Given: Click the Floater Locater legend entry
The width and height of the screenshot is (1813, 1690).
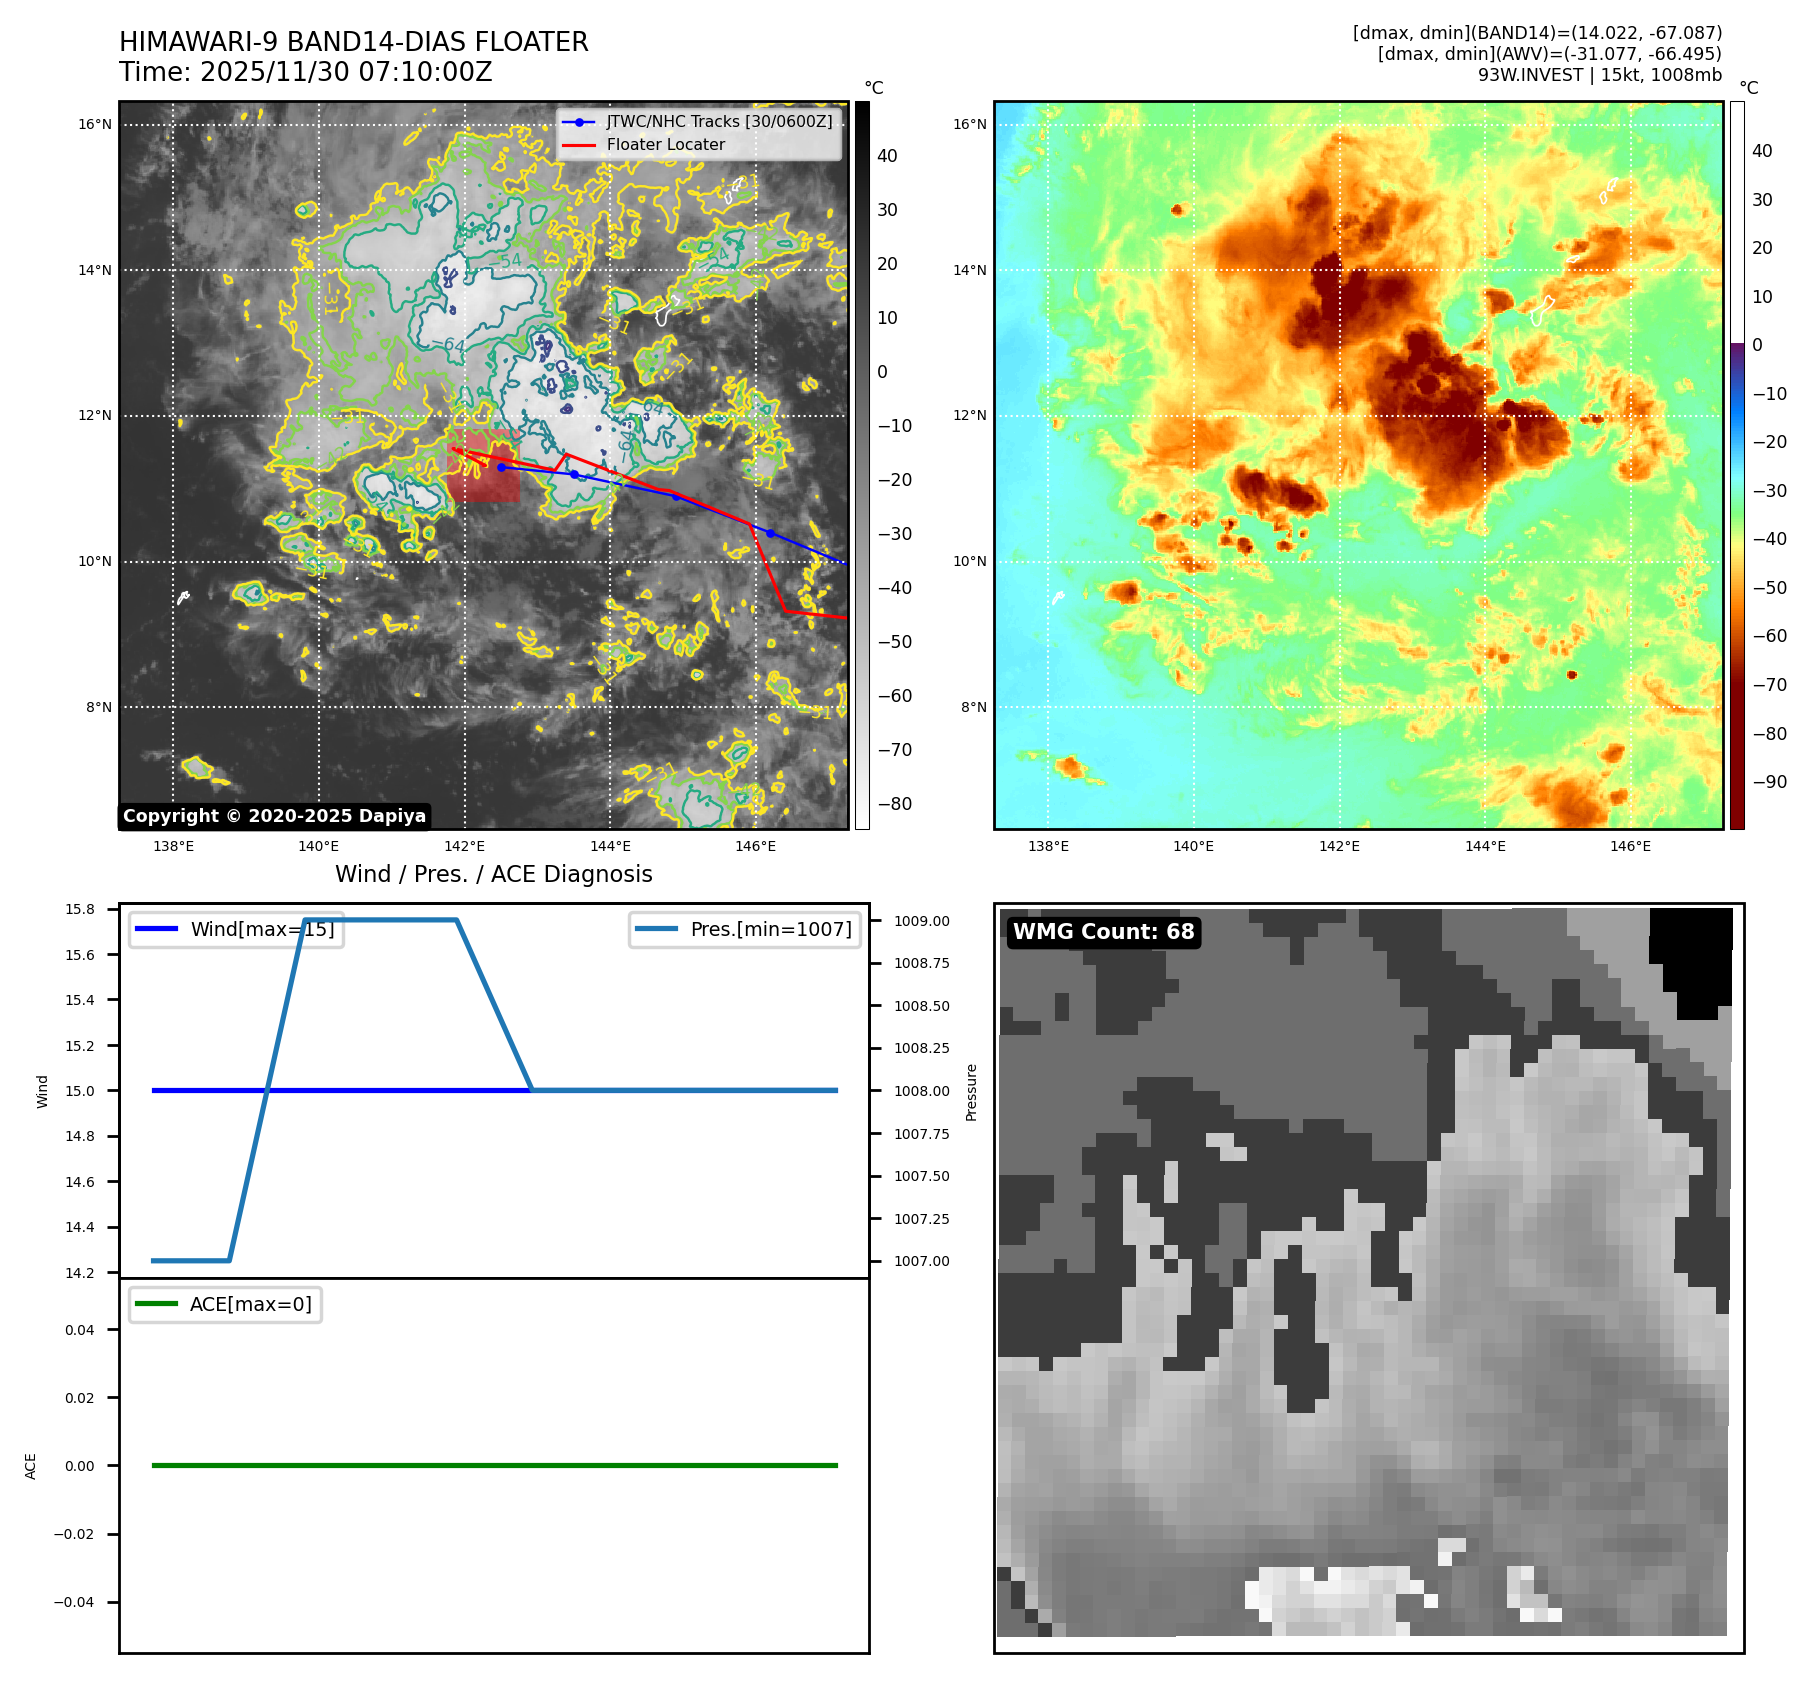Looking at the screenshot, I should point(665,144).
